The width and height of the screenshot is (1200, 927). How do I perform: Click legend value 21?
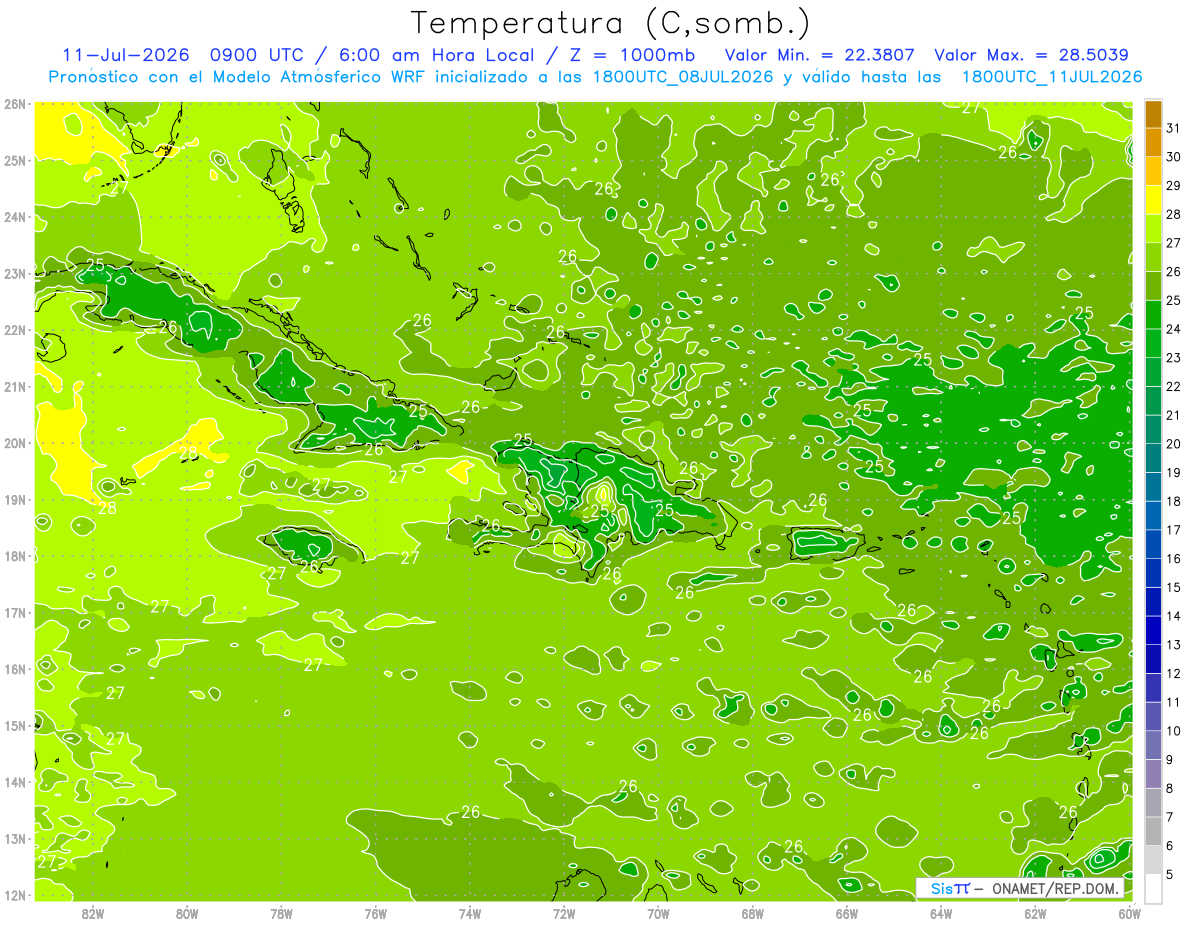pos(1173,415)
